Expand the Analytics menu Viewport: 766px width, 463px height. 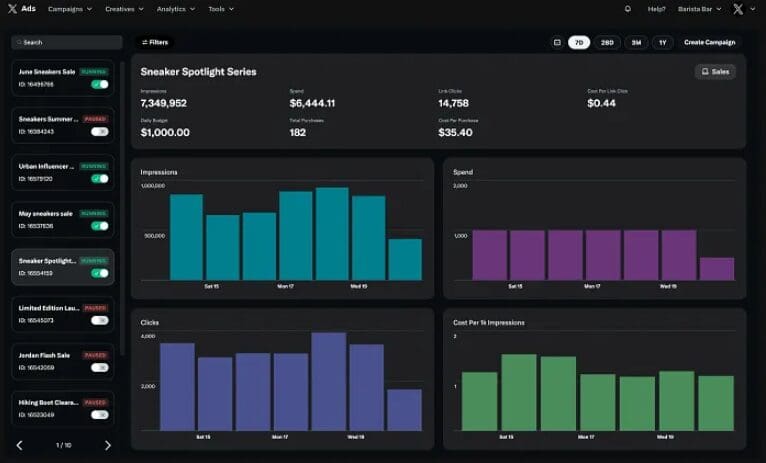pyautogui.click(x=175, y=9)
